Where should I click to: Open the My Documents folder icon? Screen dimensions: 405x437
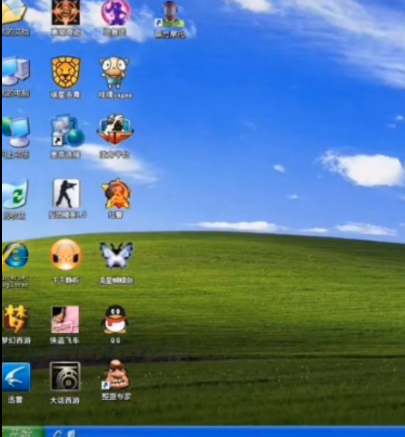tap(14, 13)
